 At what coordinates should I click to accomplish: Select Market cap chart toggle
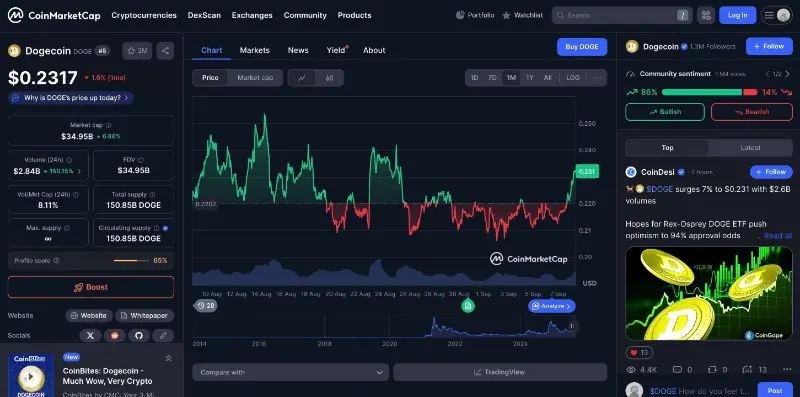(255, 78)
